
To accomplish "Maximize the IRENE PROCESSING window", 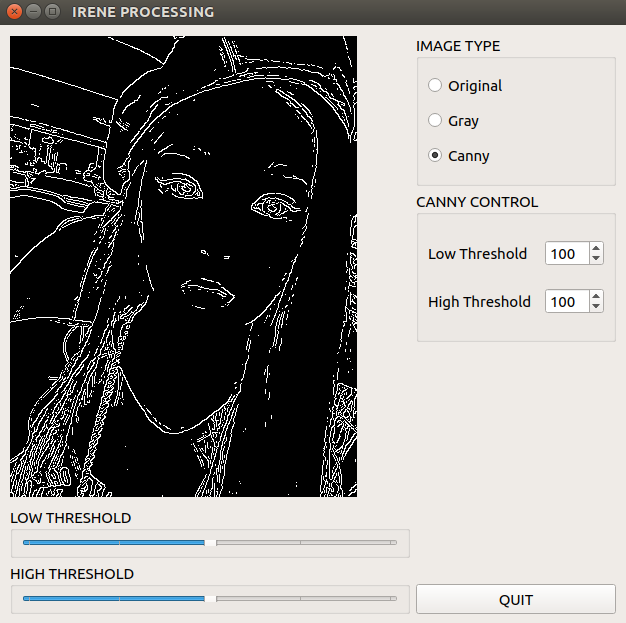I will point(52,12).
